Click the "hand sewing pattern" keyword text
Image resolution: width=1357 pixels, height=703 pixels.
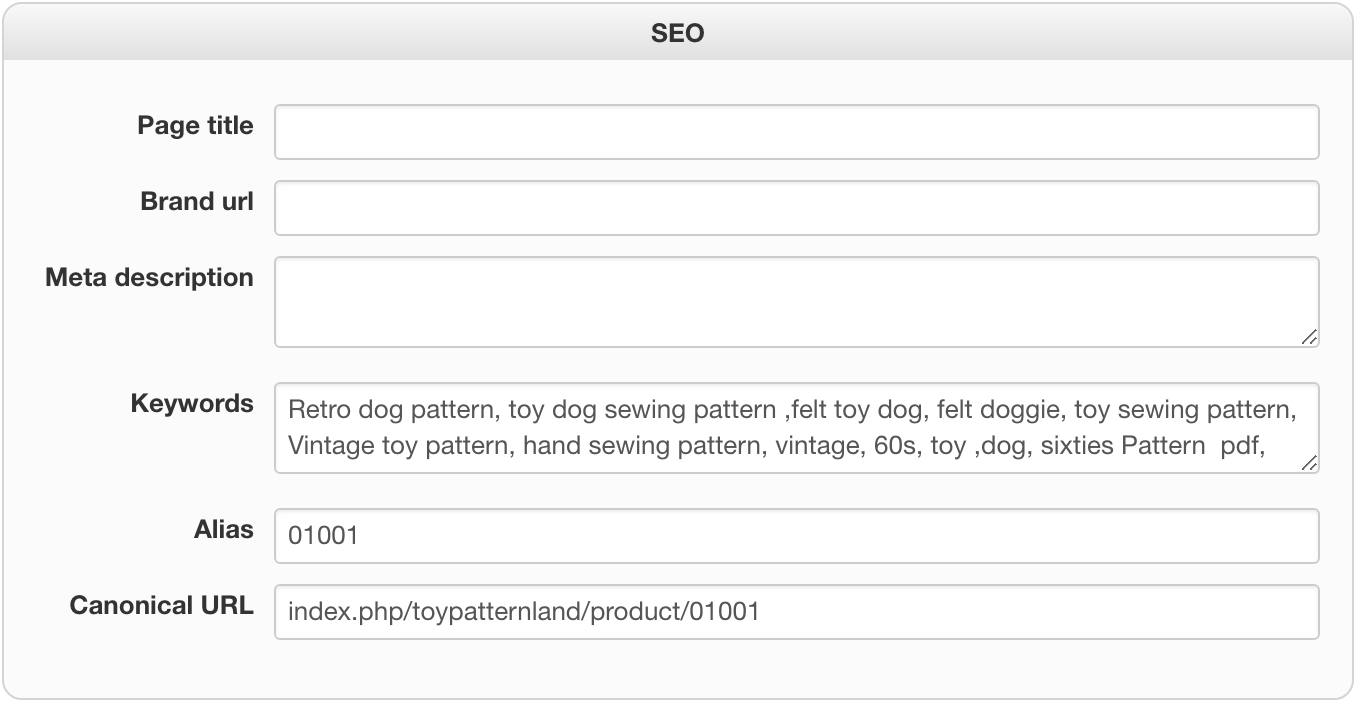coord(639,446)
